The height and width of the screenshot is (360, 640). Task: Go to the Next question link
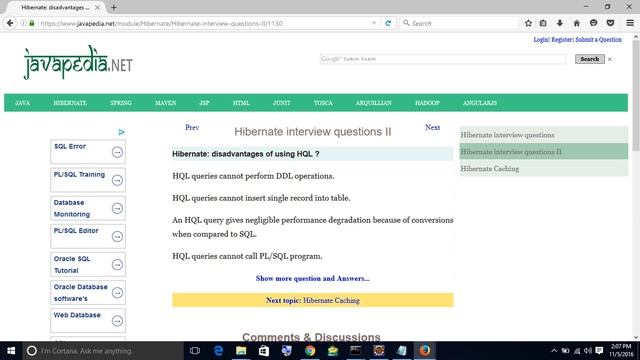coord(432,127)
